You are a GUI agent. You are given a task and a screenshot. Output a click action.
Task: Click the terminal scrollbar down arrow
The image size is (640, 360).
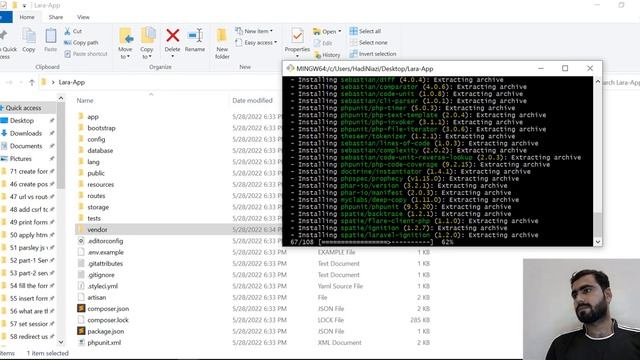(x=598, y=242)
